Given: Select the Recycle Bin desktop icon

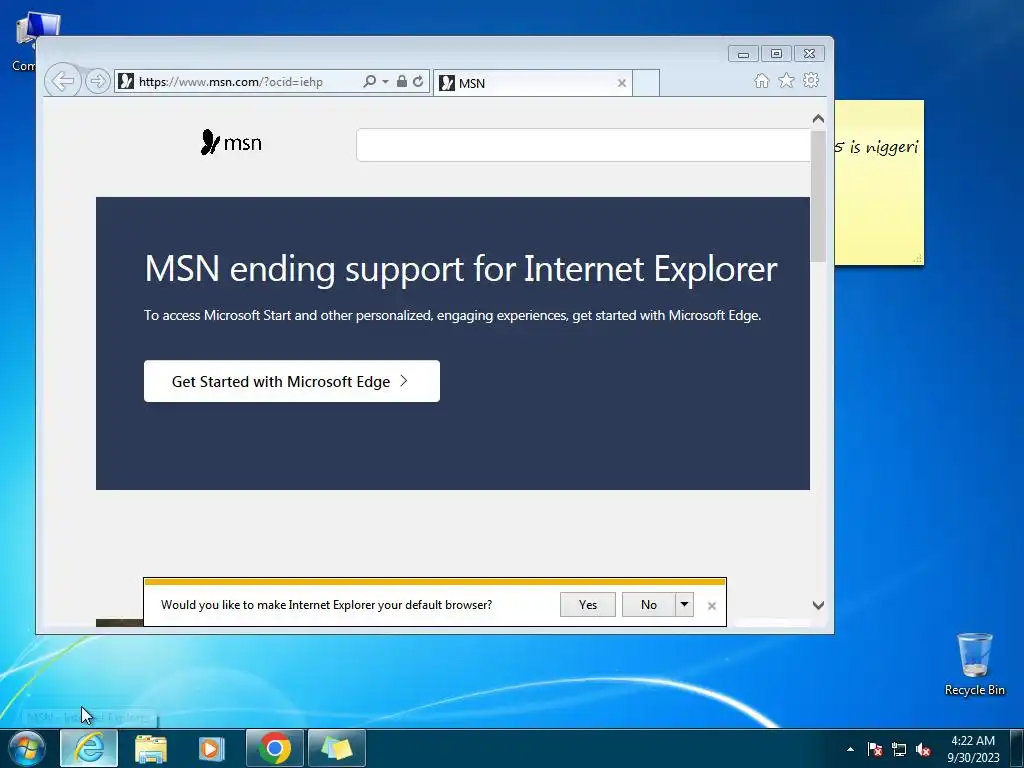Looking at the screenshot, I should 975,664.
